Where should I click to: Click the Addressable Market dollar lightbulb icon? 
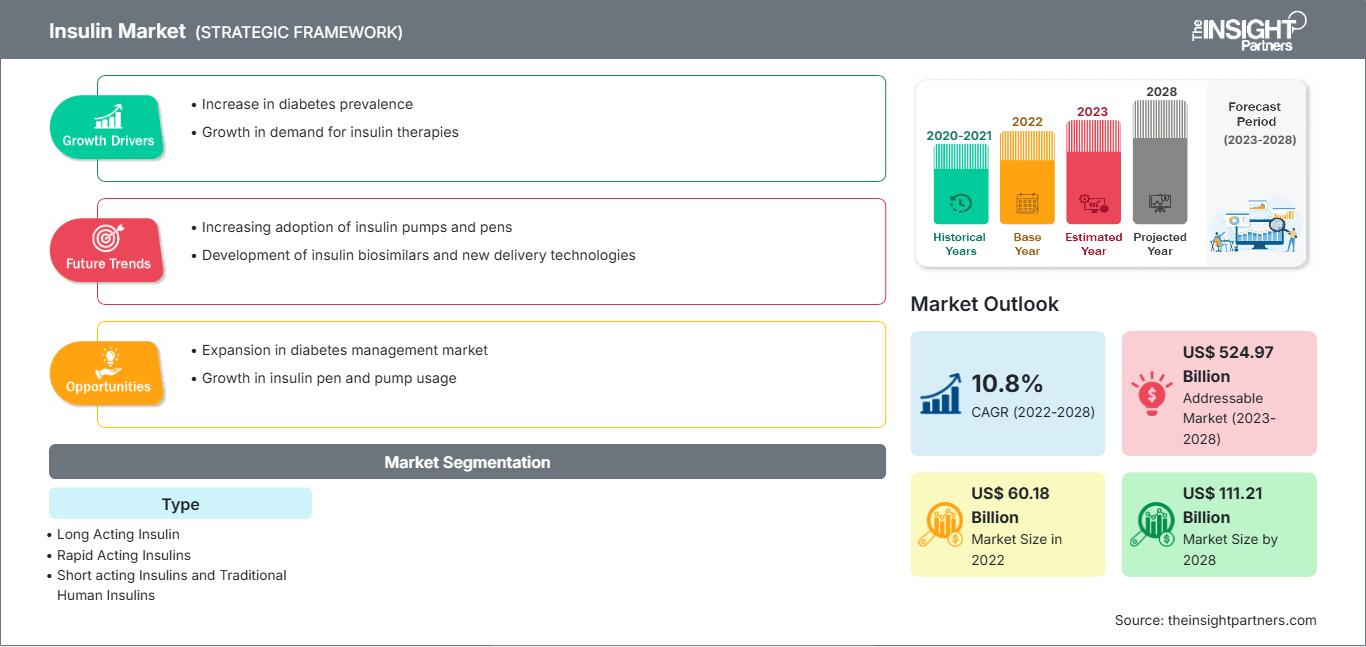(1153, 393)
